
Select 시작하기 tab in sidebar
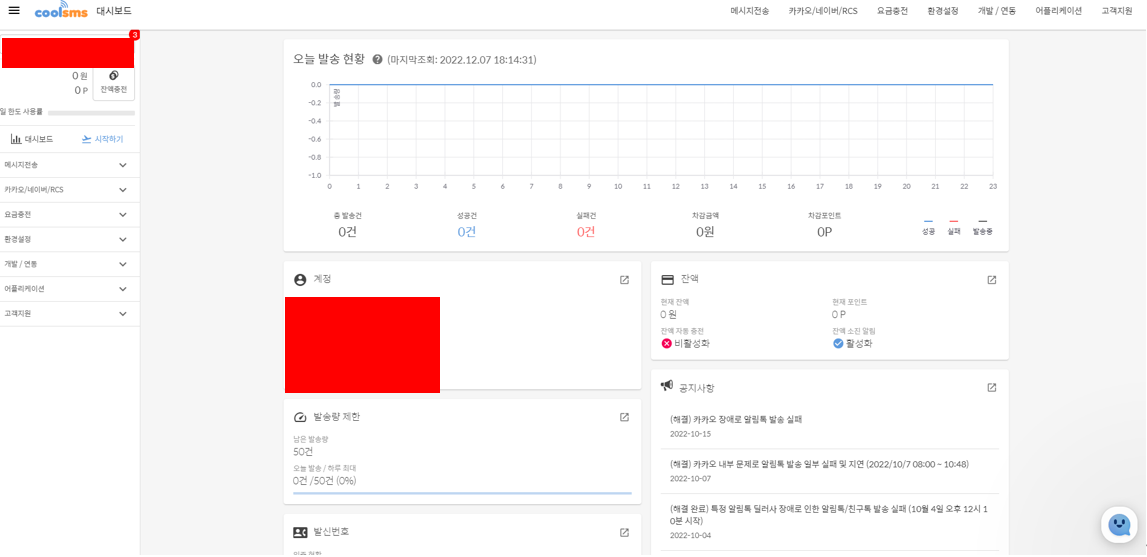pos(102,139)
